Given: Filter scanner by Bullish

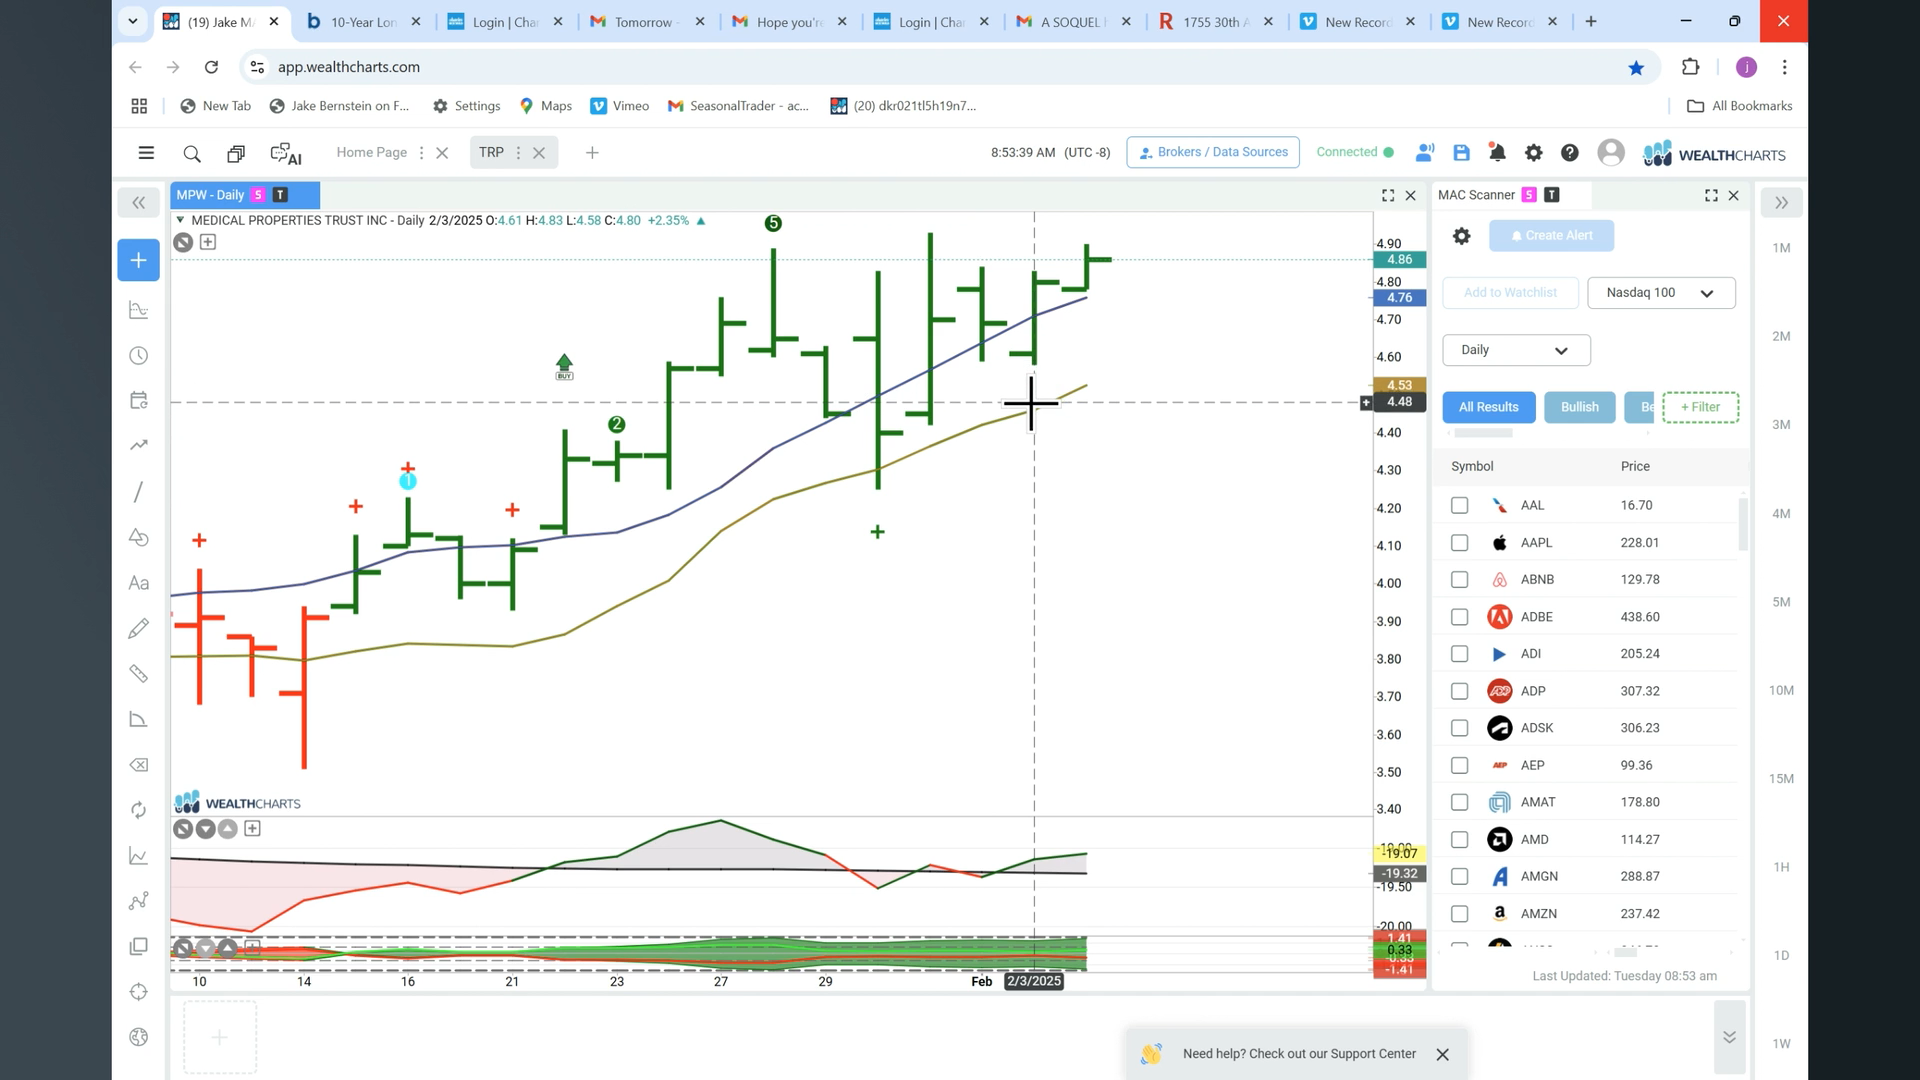Looking at the screenshot, I should 1580,407.
